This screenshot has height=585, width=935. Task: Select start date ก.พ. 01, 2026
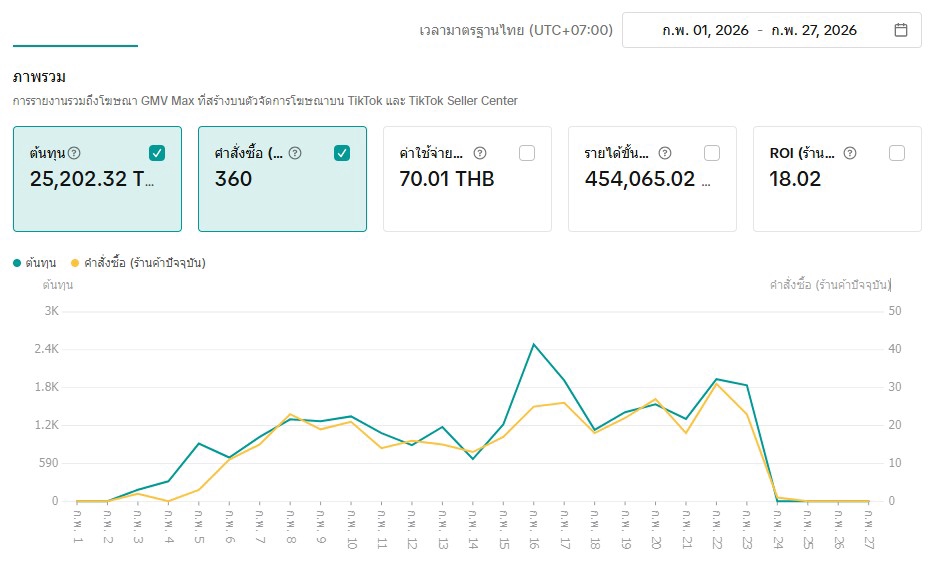coord(699,30)
